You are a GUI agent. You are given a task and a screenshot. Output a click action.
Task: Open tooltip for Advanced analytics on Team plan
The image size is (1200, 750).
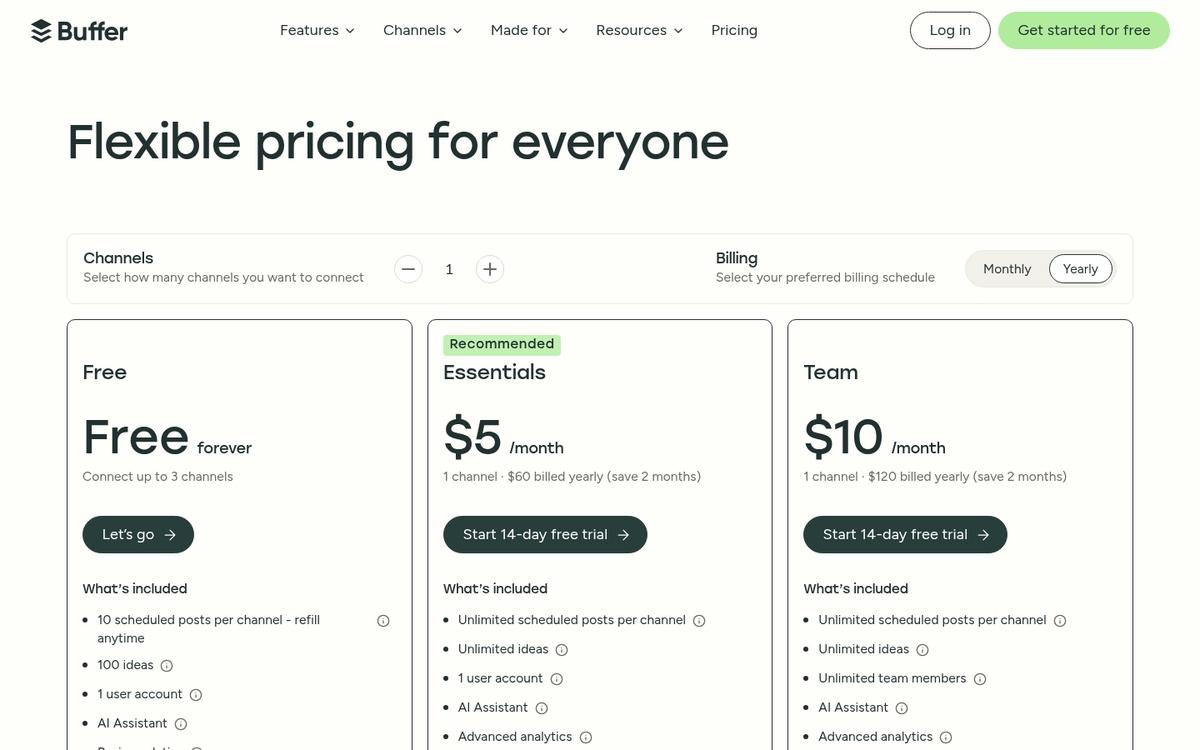pyautogui.click(x=946, y=736)
